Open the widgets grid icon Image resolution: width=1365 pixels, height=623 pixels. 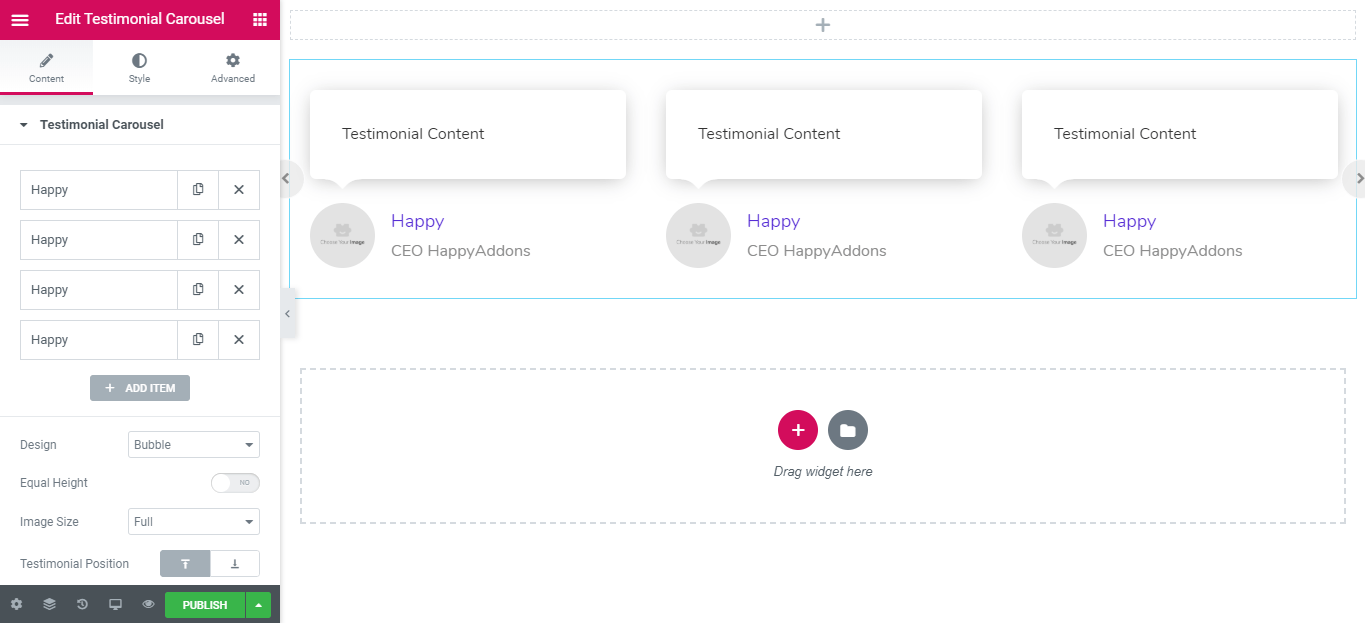click(x=260, y=19)
